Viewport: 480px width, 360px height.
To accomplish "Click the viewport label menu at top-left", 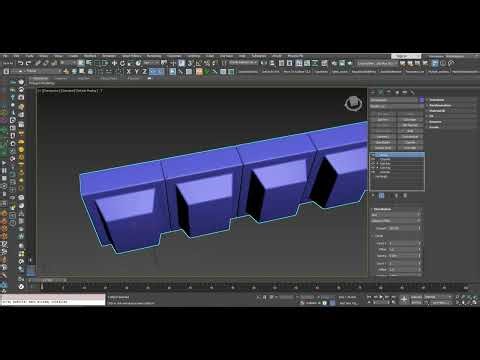I will pyautogui.click(x=70, y=91).
